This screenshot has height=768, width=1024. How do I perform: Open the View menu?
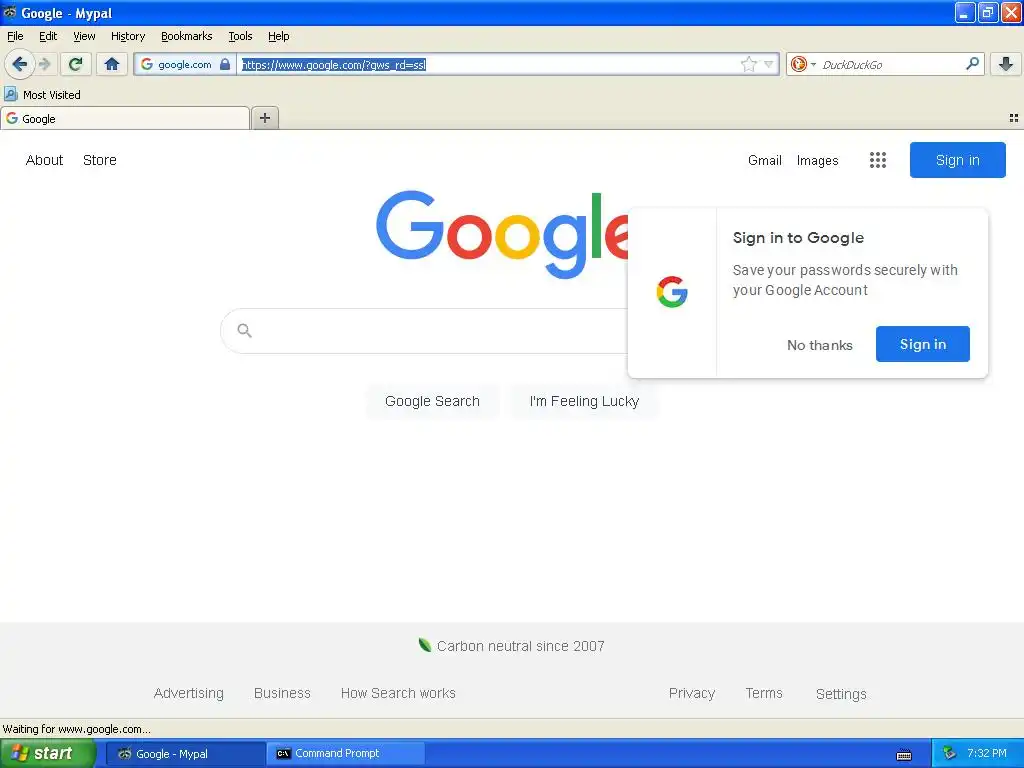[84, 36]
